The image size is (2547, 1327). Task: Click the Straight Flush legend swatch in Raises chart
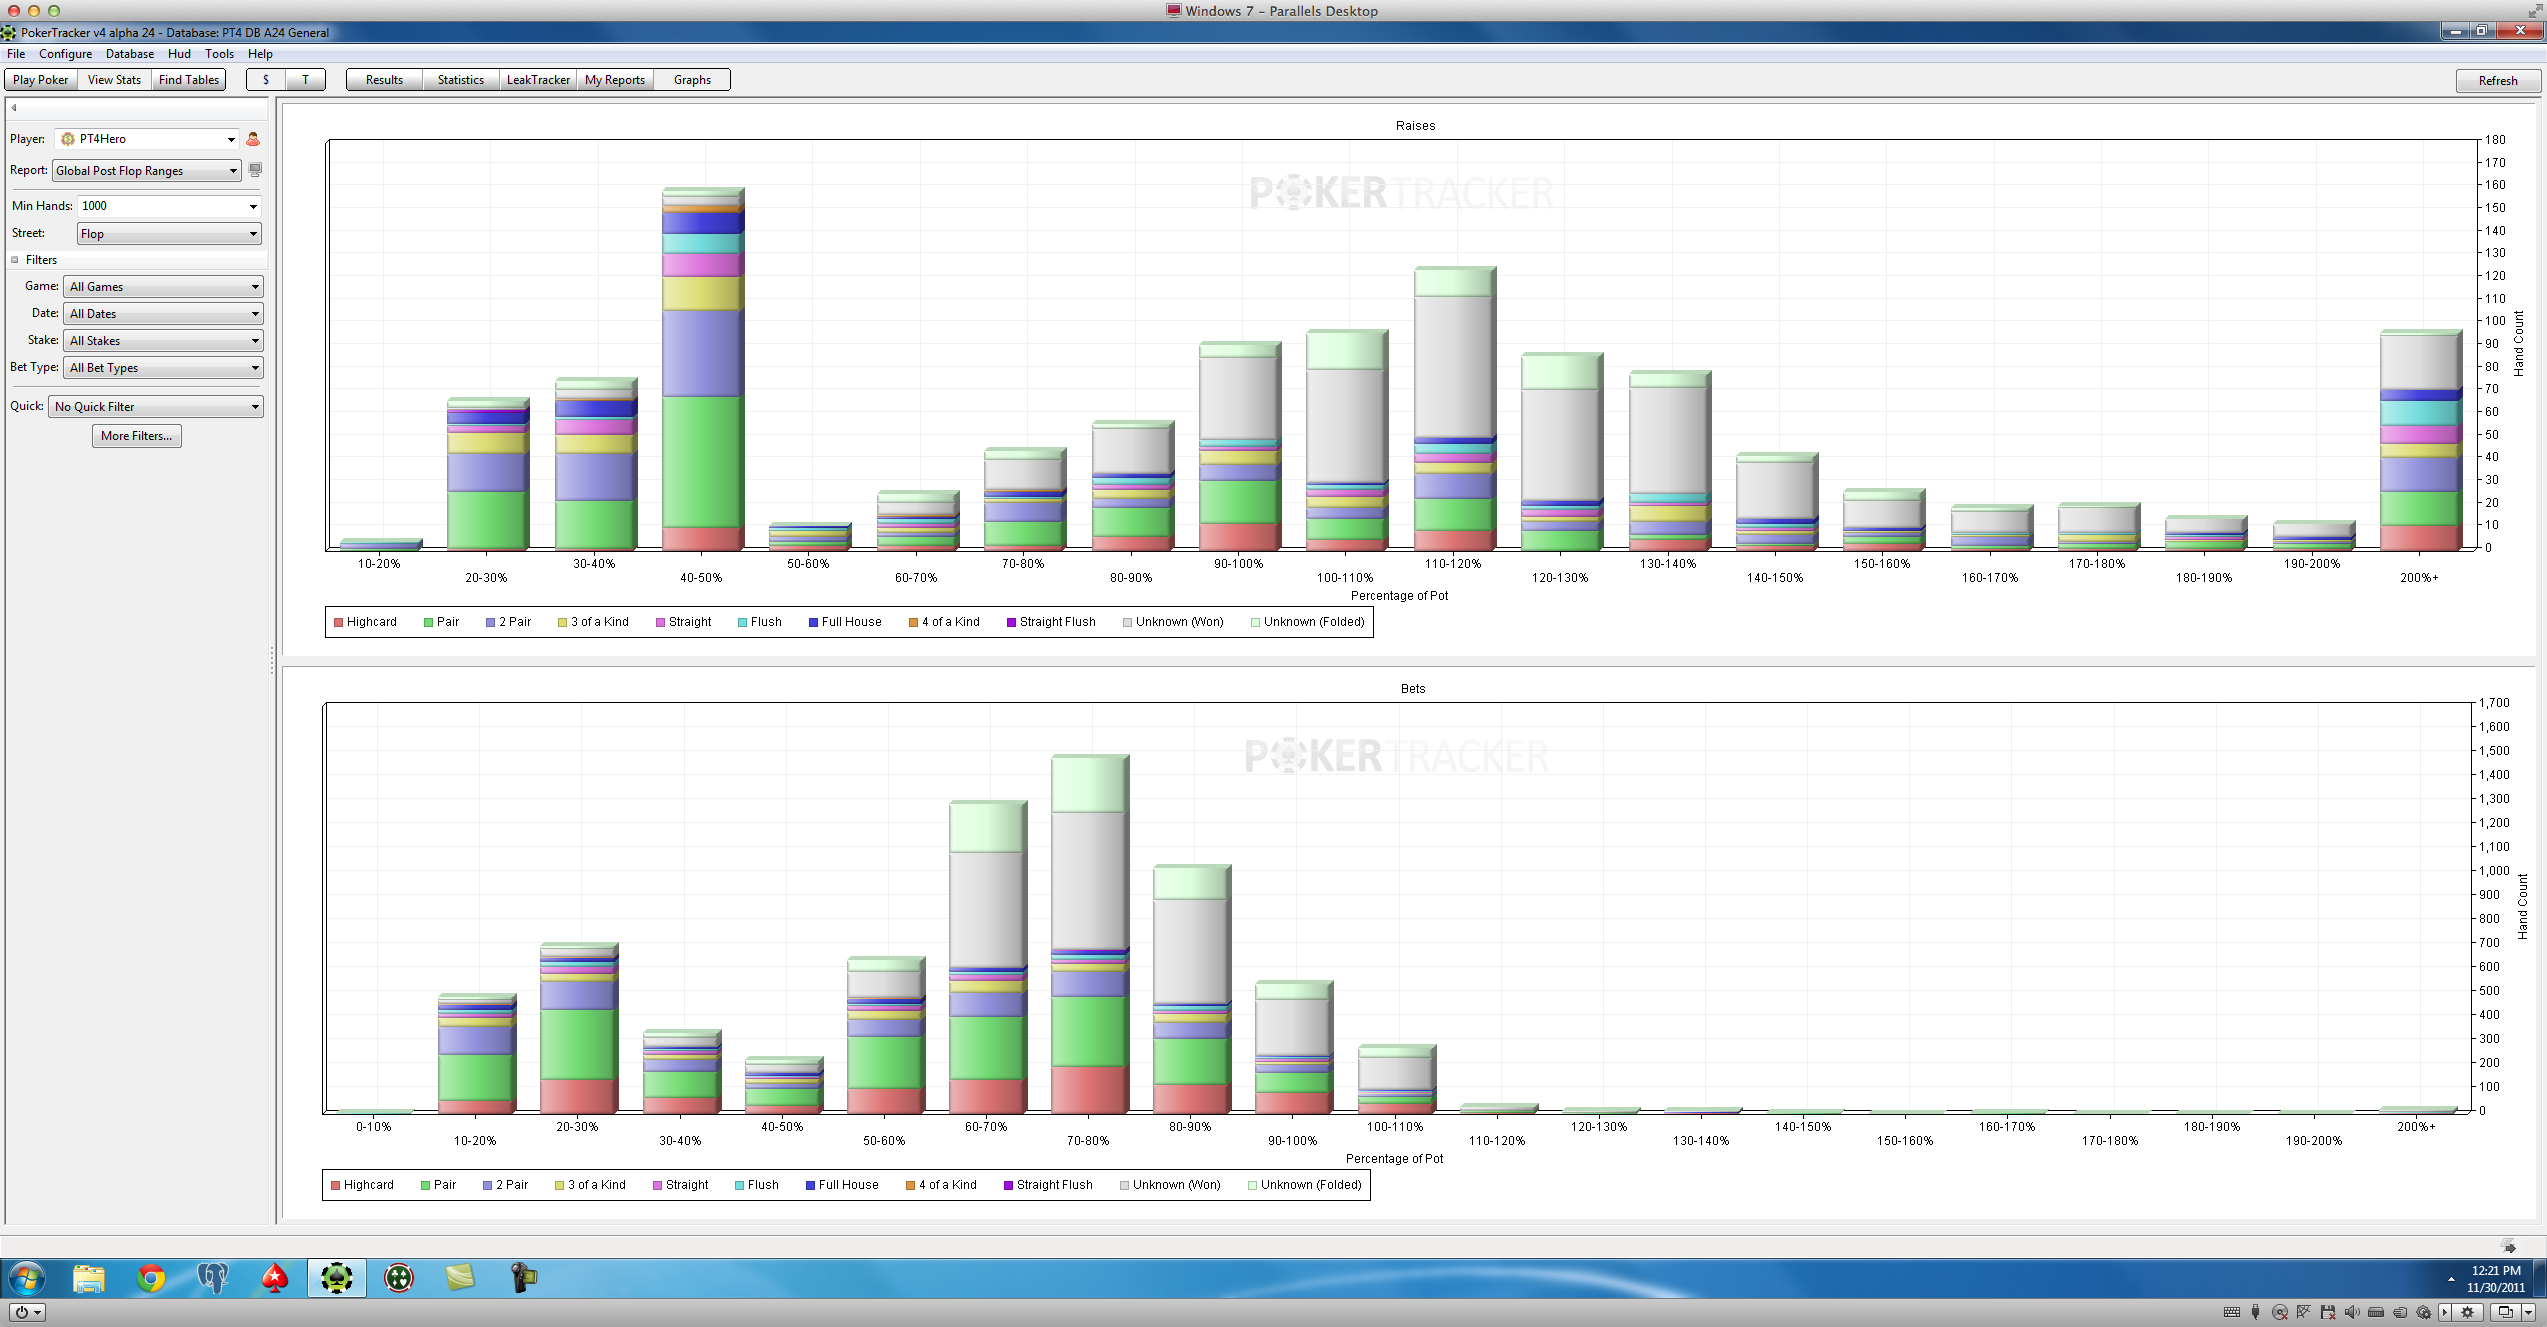coord(1011,622)
